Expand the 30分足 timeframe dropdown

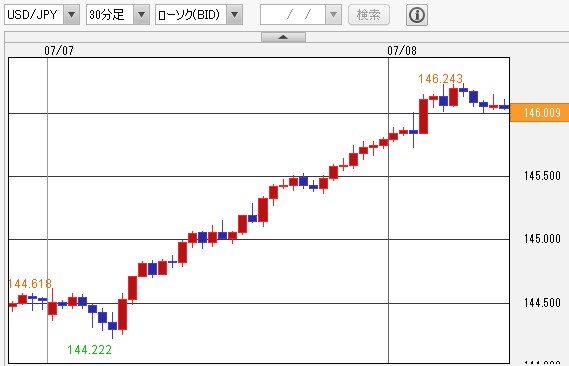coord(142,15)
